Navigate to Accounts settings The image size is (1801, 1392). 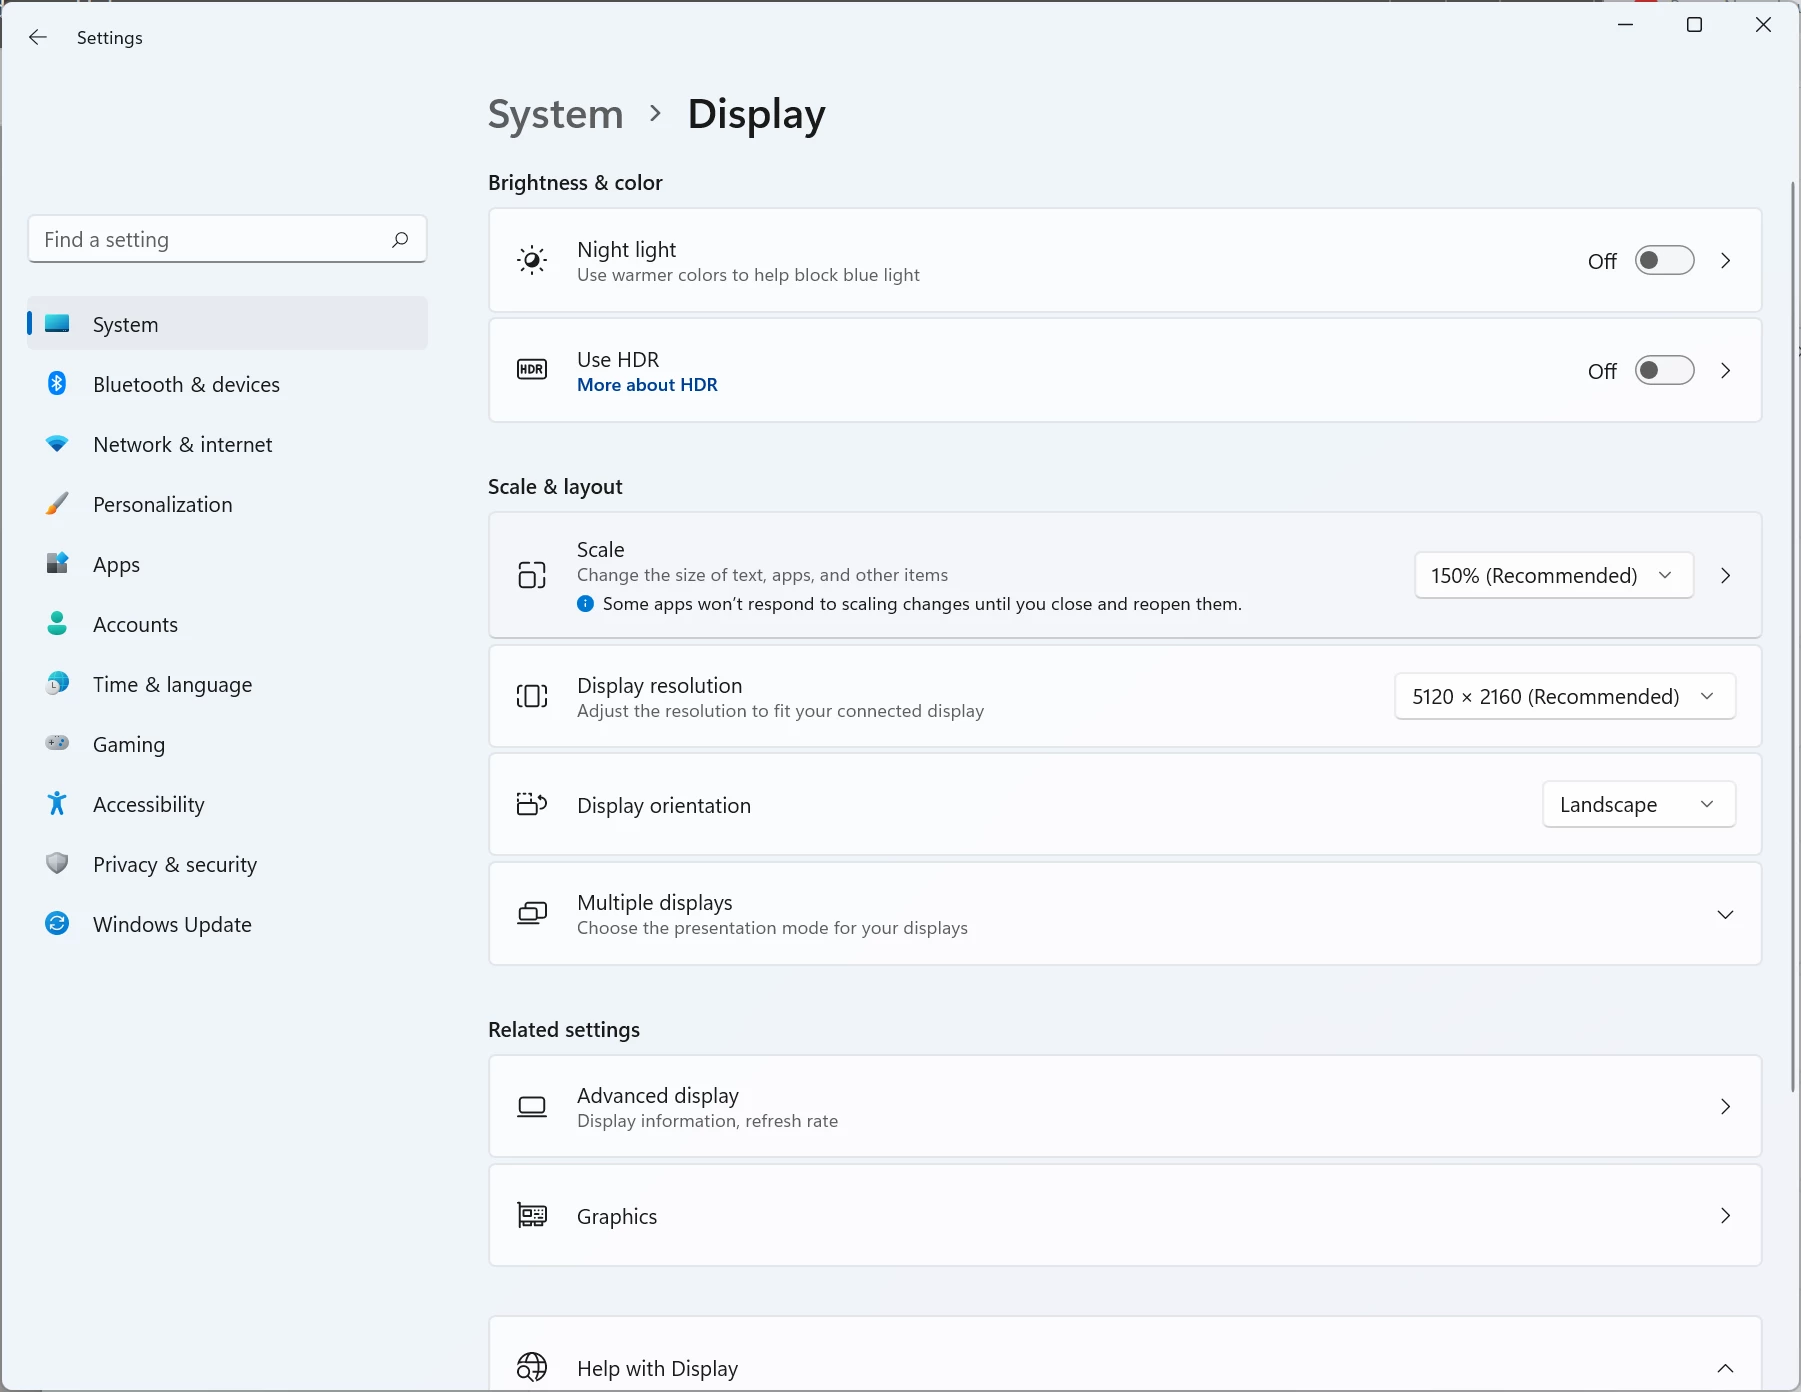click(228, 624)
